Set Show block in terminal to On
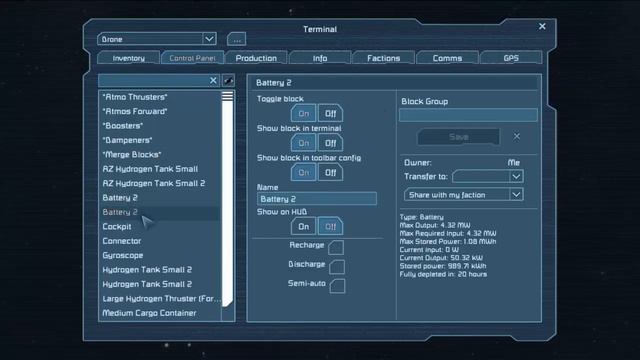Viewport: 640px width, 360px height. 303,143
